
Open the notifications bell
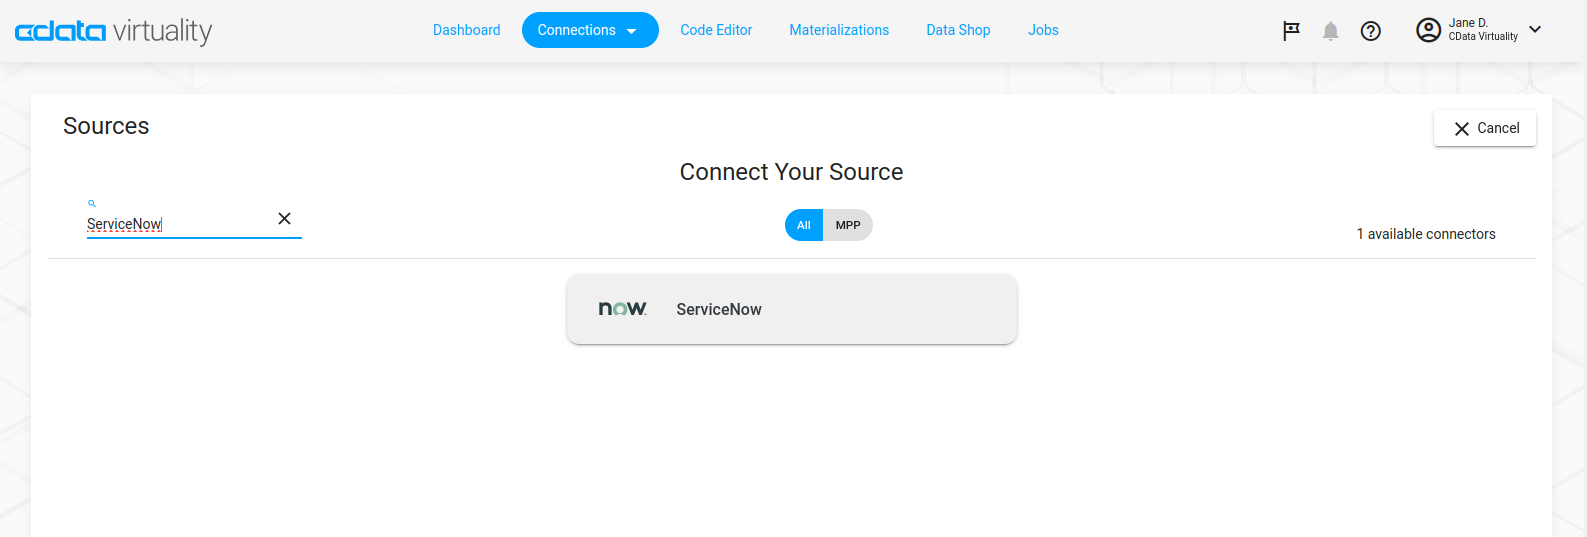coord(1330,31)
